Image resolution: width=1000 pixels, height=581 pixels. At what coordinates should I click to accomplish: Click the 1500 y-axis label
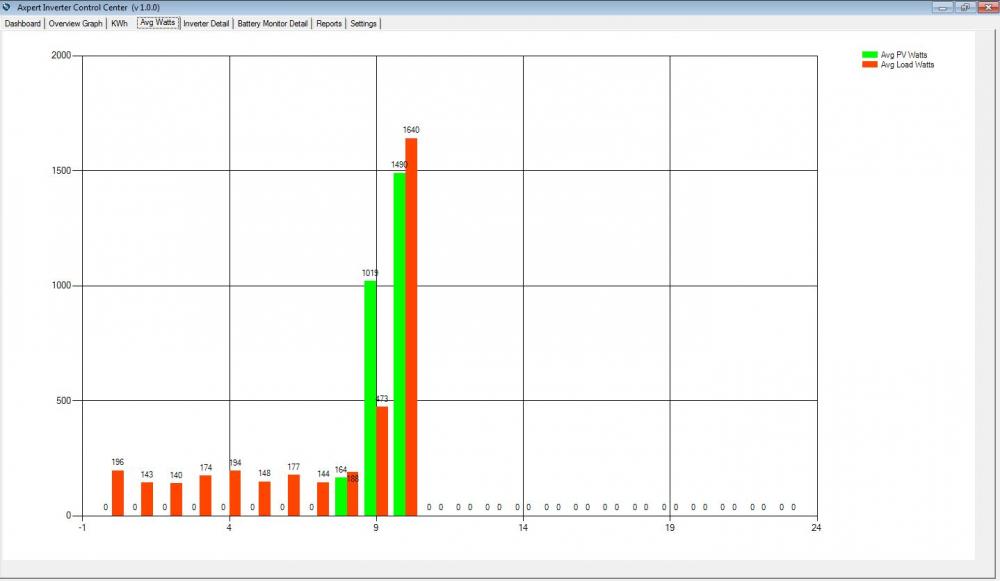pos(61,170)
